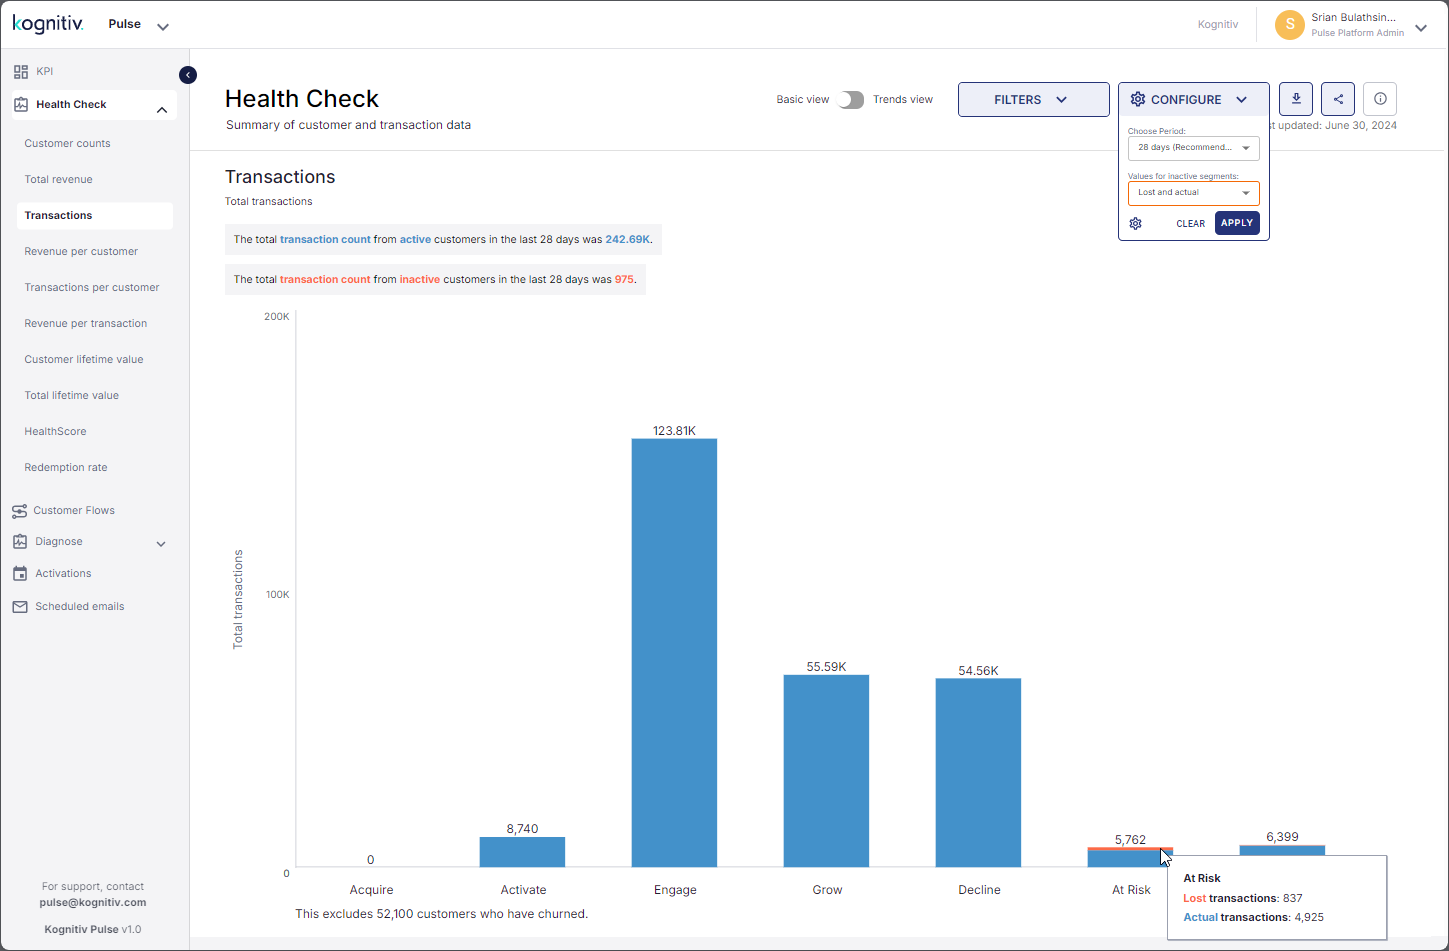
Task: Click the Scheduled emails envelope icon
Action: (20, 607)
